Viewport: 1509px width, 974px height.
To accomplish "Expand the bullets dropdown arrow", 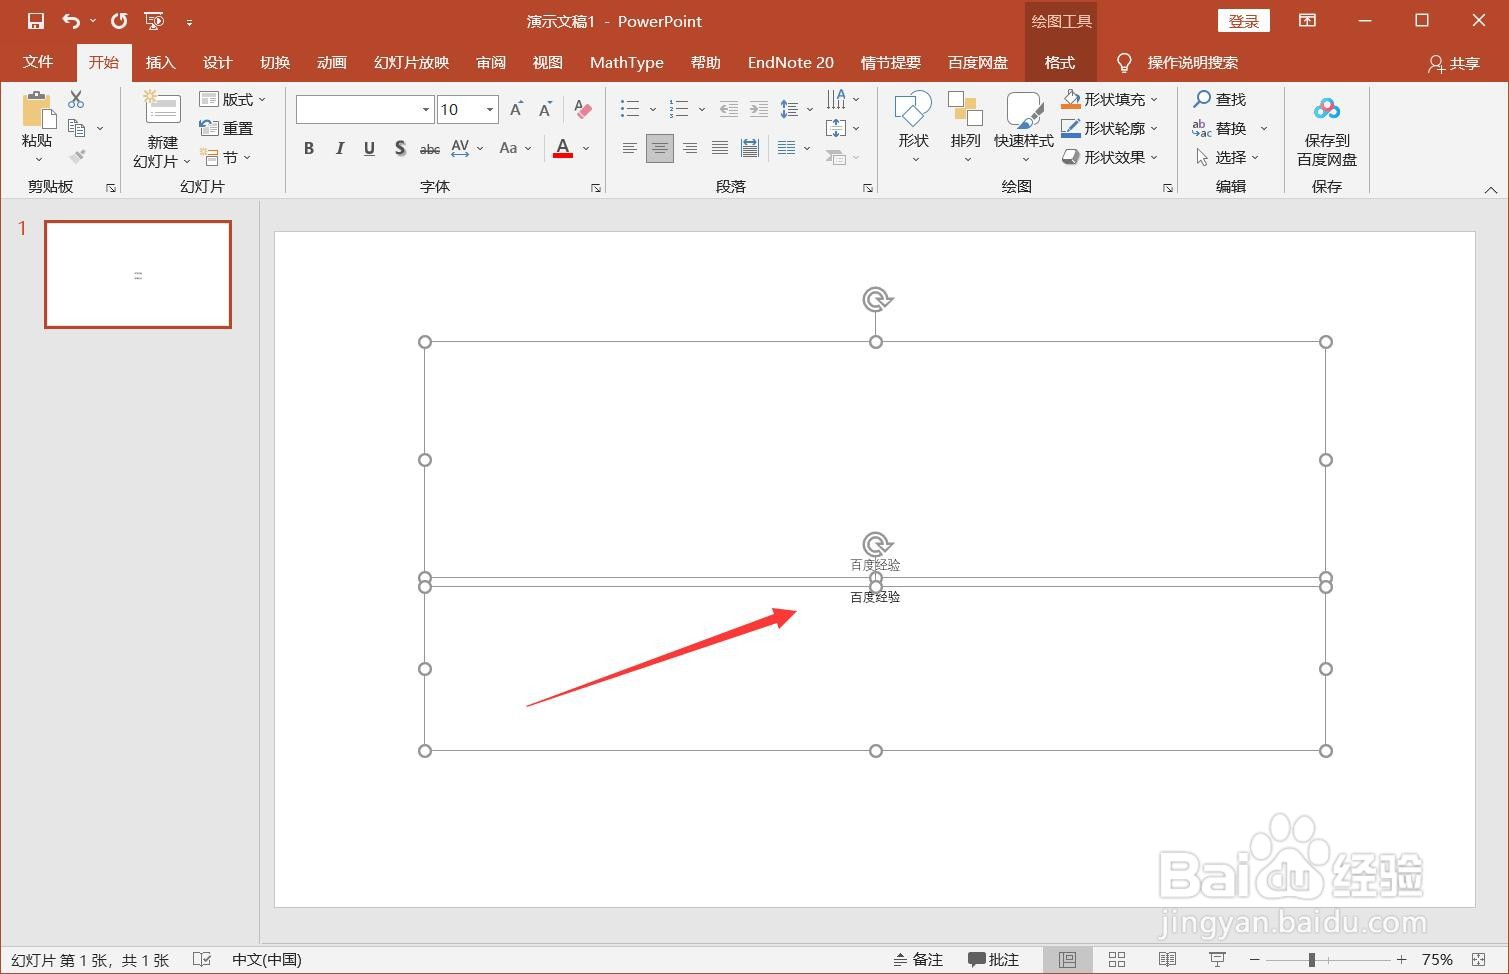I will 653,109.
